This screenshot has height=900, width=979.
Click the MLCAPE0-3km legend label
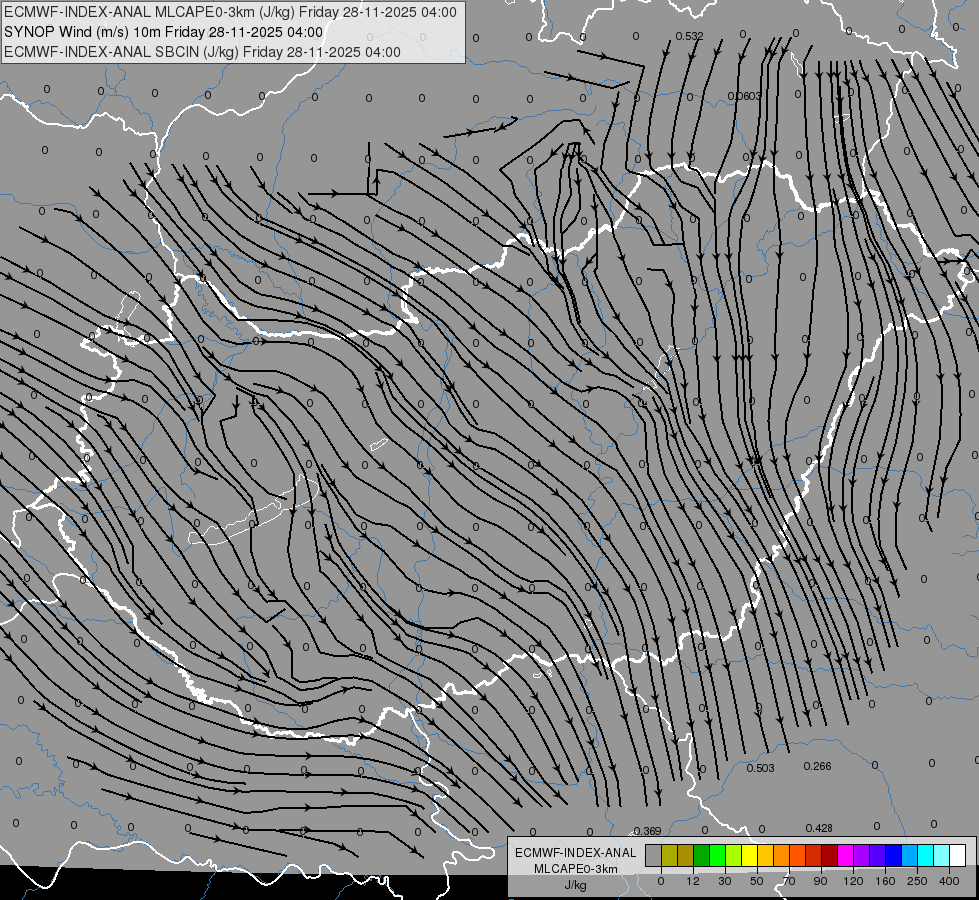tap(576, 869)
